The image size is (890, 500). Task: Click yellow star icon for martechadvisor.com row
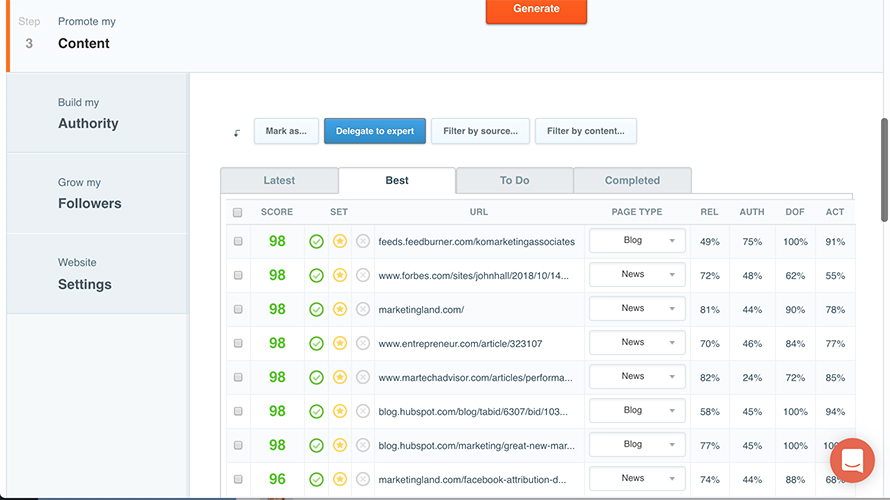pos(339,378)
